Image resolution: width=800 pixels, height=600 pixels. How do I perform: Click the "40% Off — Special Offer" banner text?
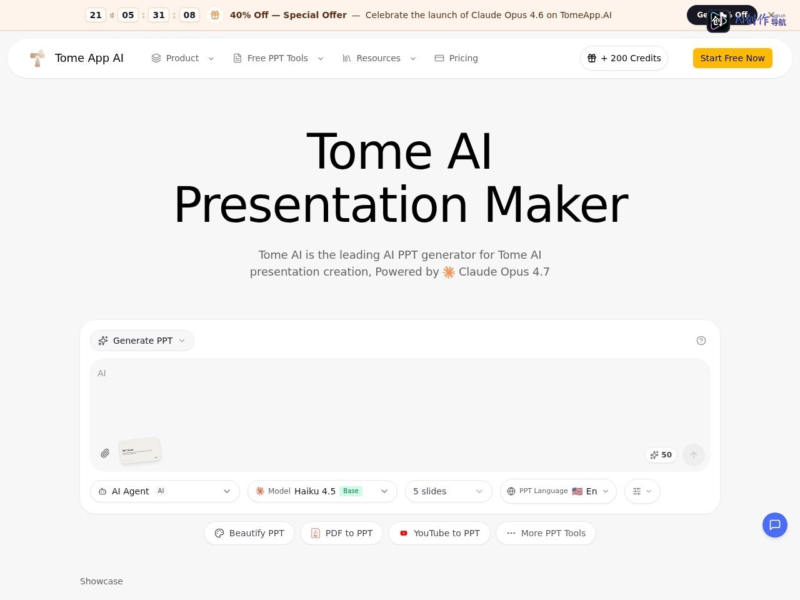(x=288, y=15)
